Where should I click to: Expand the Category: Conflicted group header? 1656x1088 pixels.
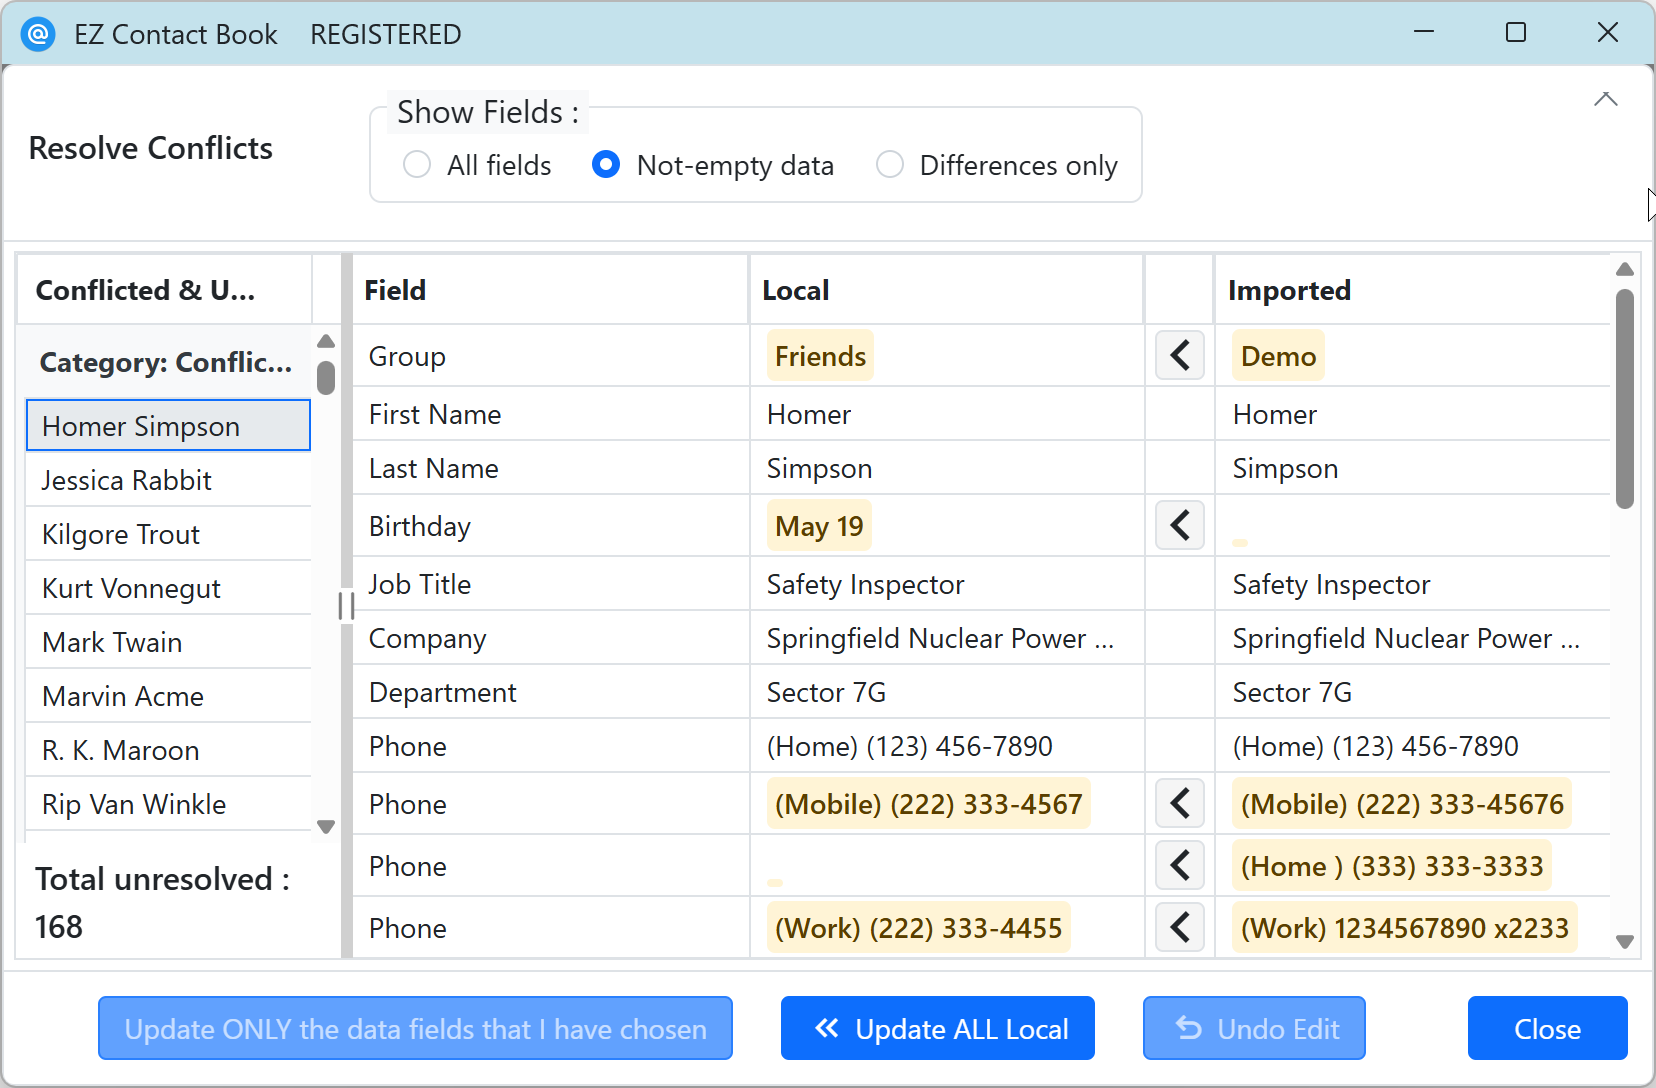pos(166,362)
